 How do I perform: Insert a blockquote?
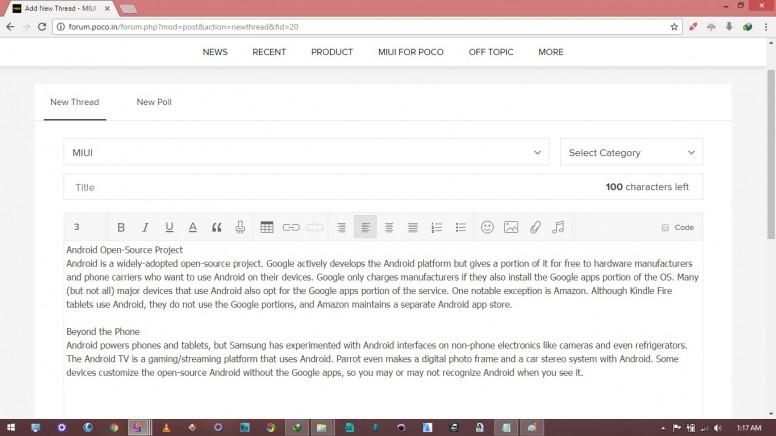coord(216,227)
